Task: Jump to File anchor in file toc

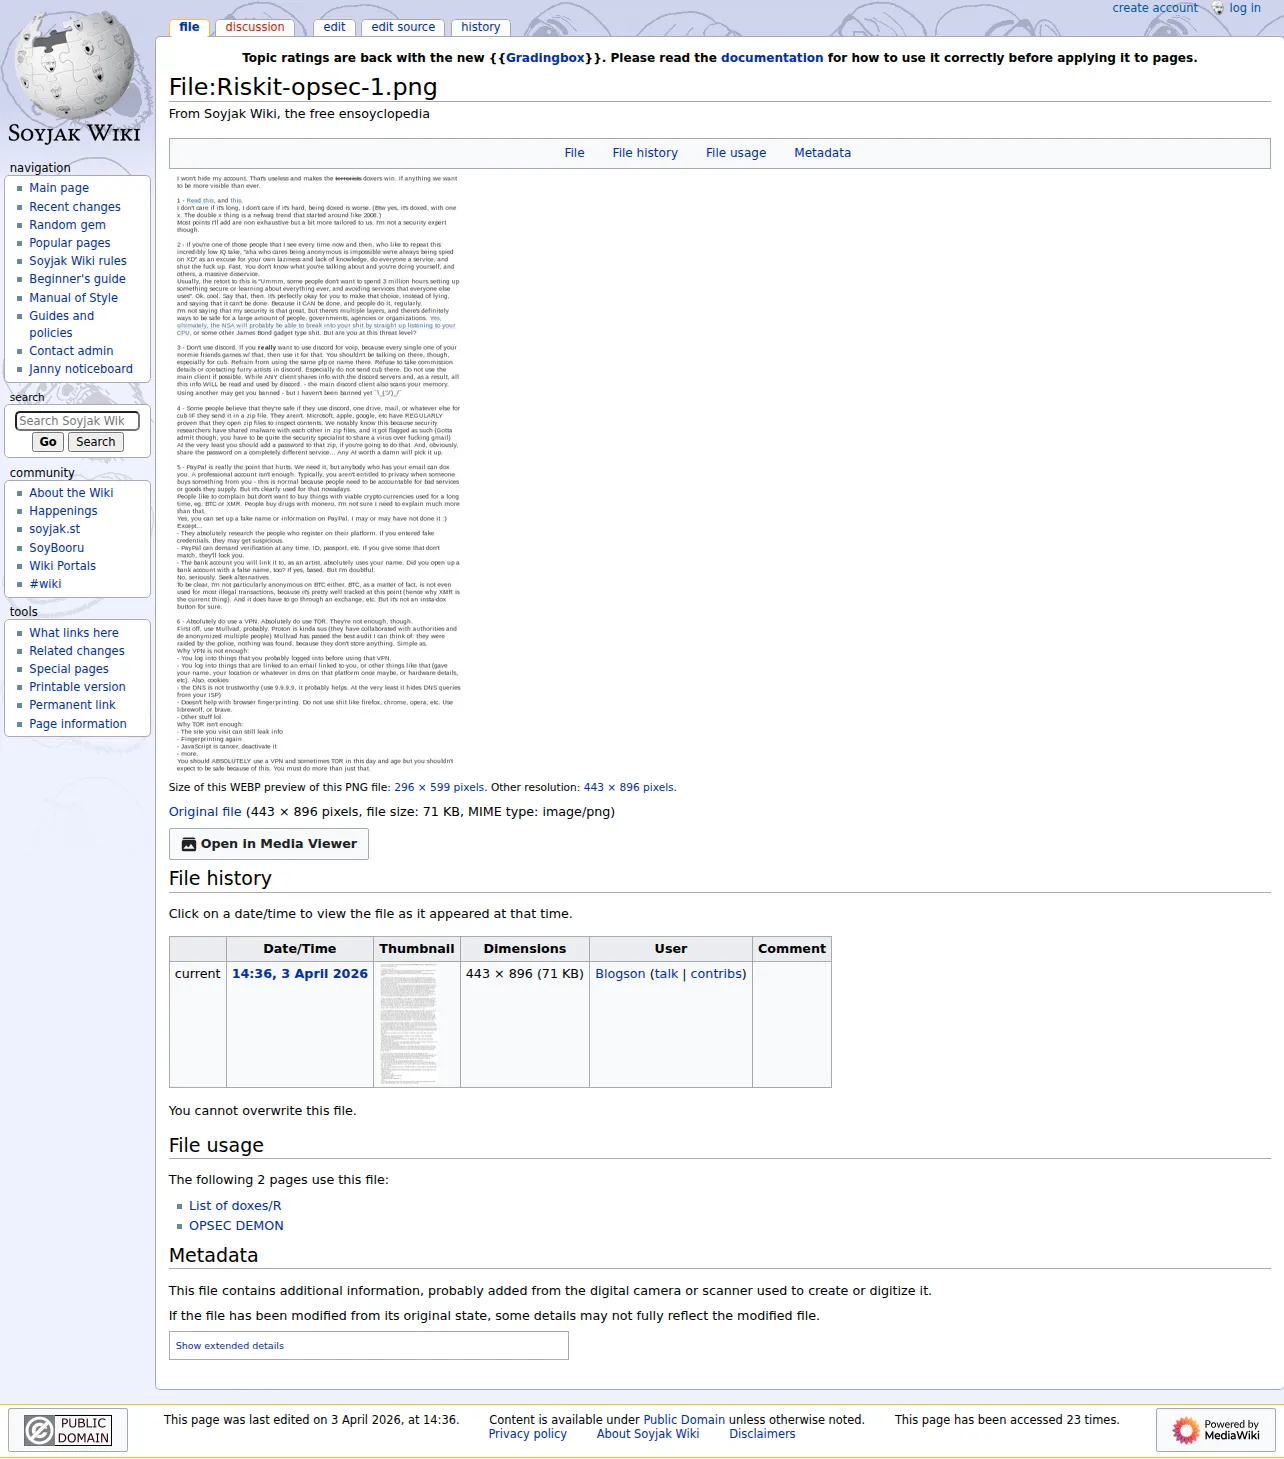Action: pos(574,153)
